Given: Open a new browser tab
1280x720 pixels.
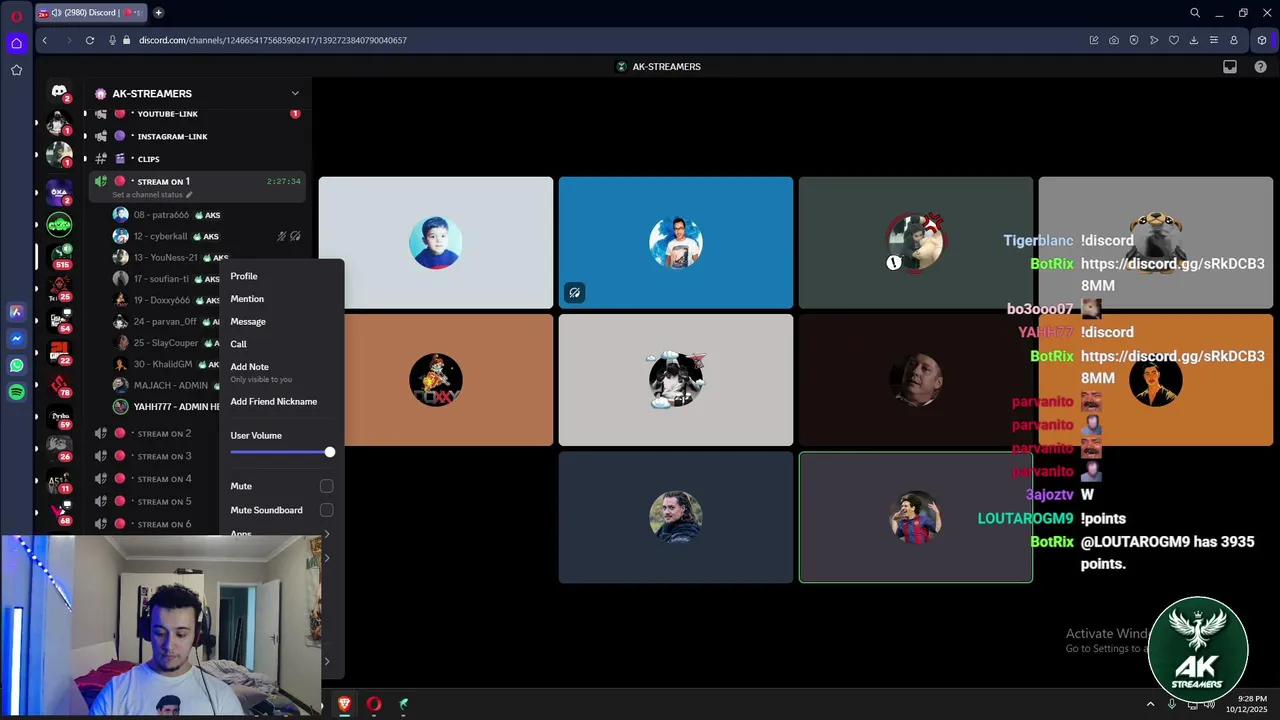Looking at the screenshot, I should 158,13.
